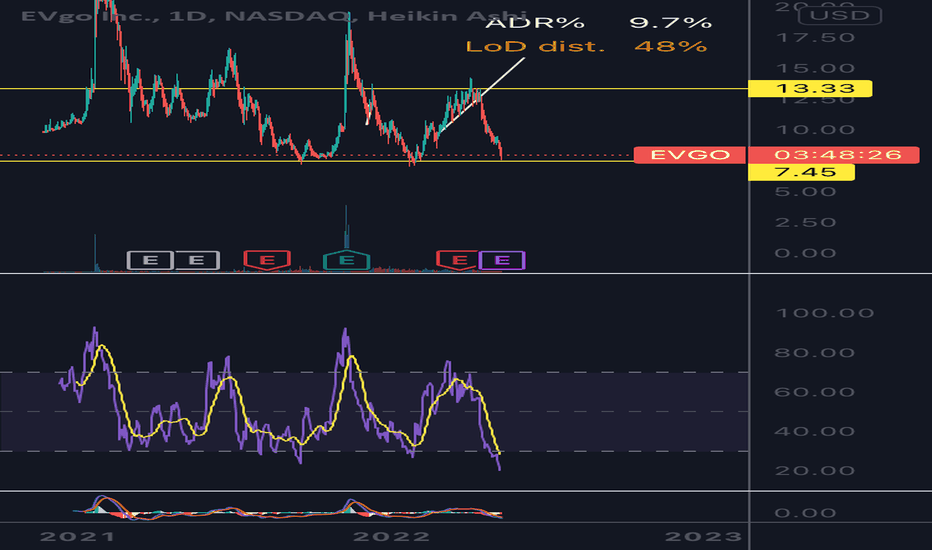Click the 100.00 oscillator axis label
Screen dimensions: 932x550
click(824, 313)
